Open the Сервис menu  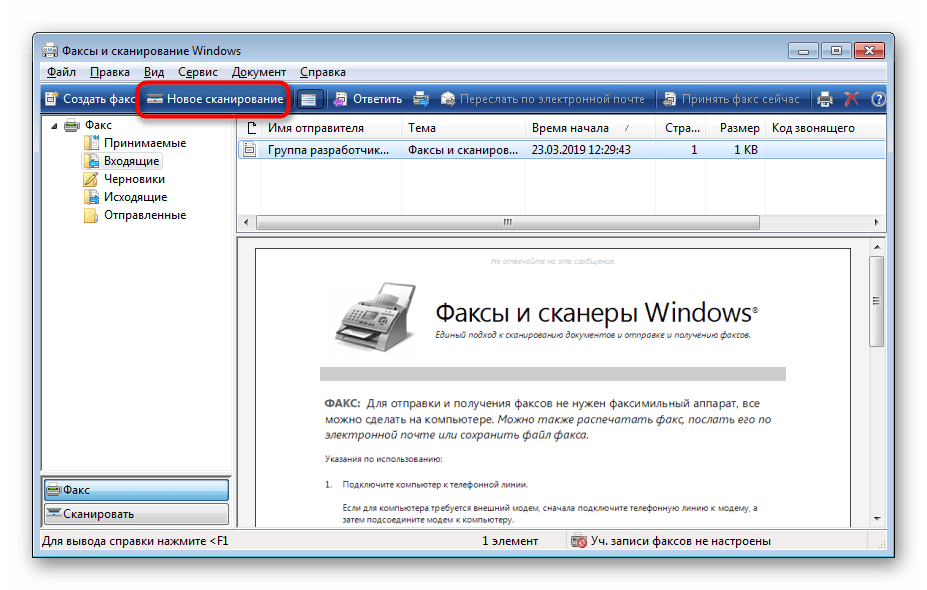tap(197, 72)
